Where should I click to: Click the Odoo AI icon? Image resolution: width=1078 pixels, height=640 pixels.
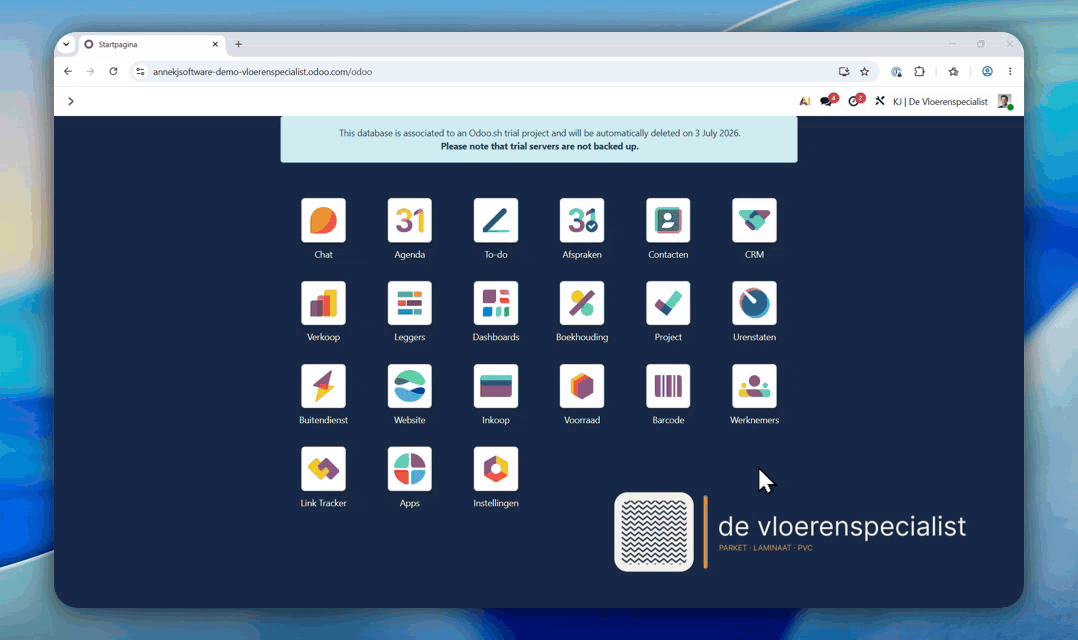[x=804, y=101]
